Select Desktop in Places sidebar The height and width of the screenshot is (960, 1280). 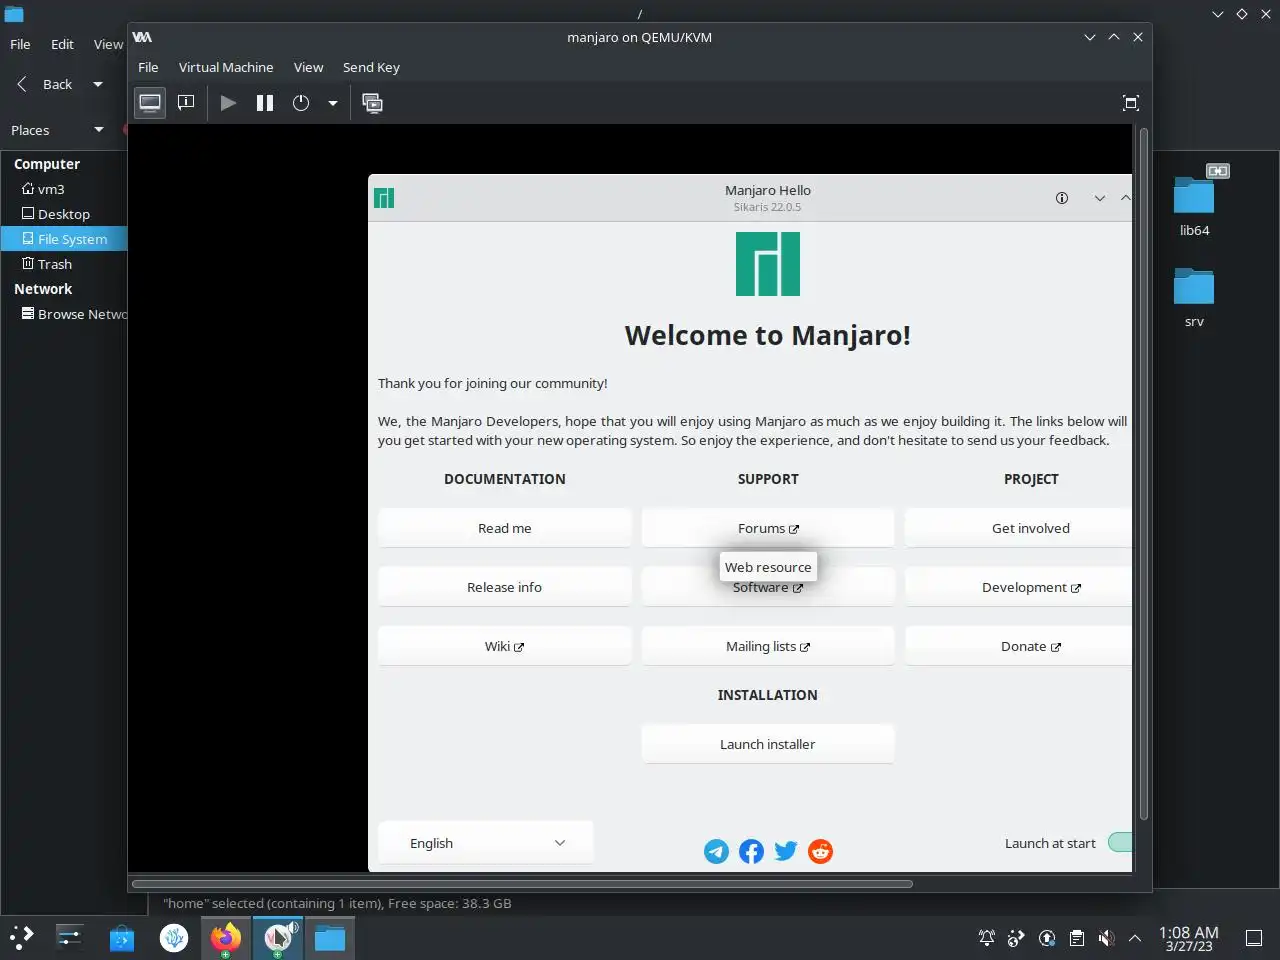click(x=64, y=214)
